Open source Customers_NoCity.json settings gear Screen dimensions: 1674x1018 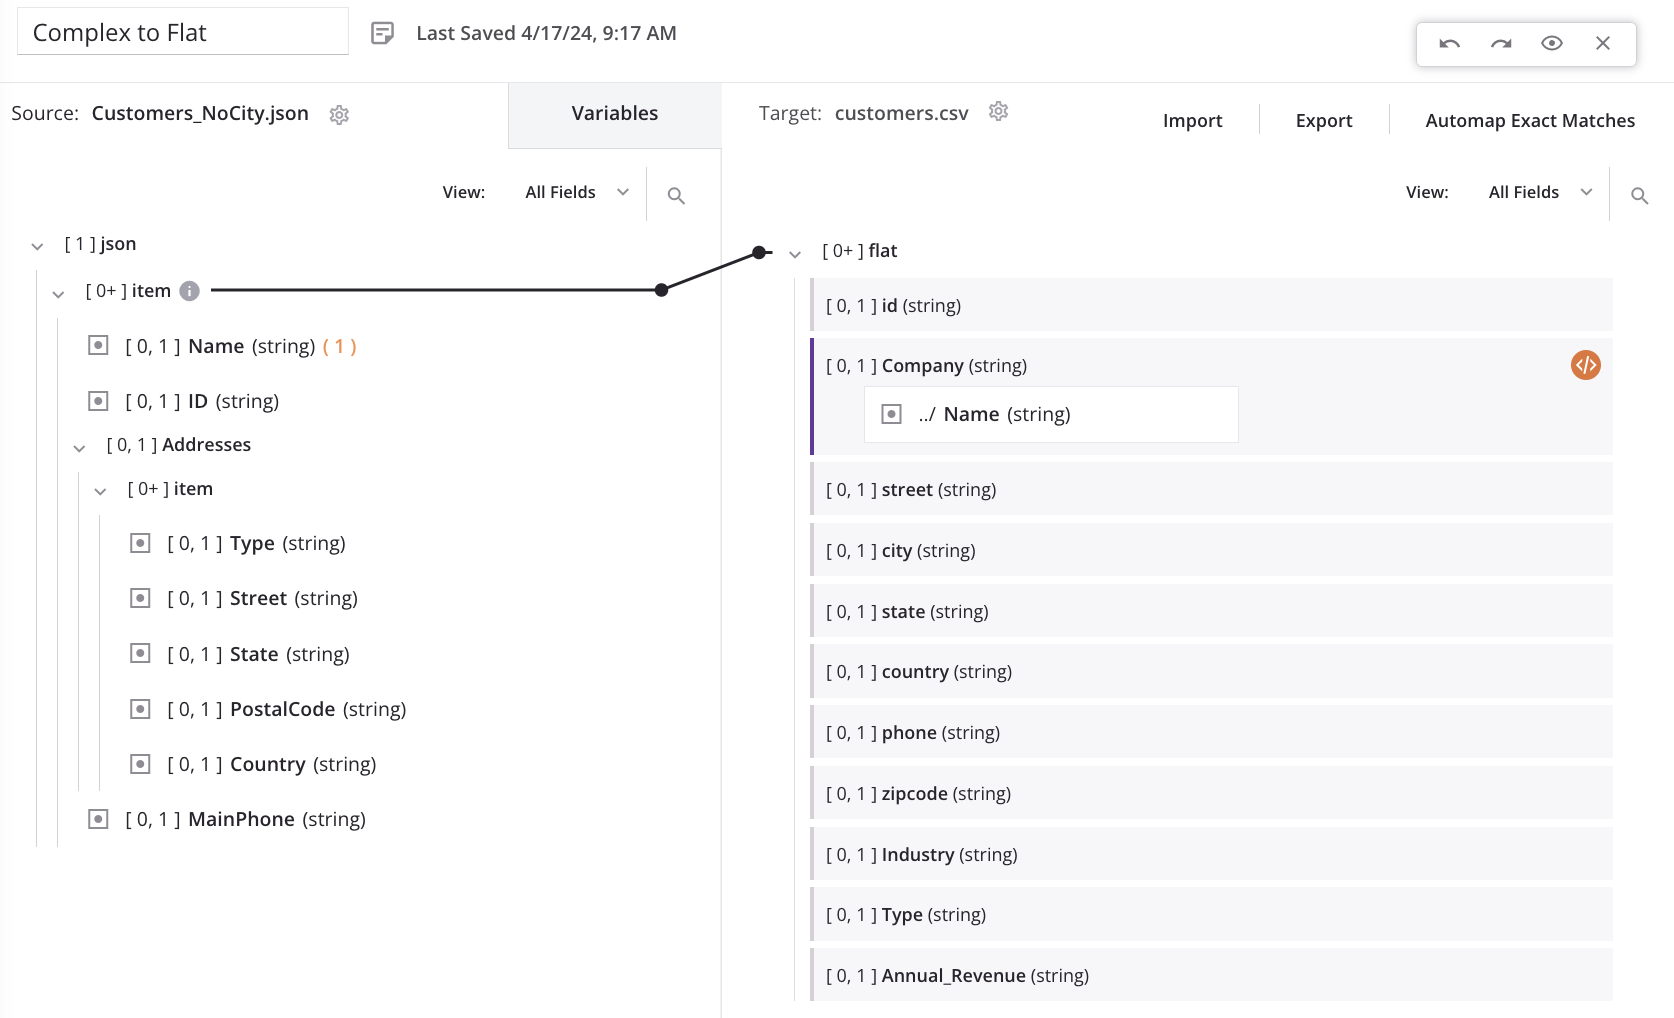pos(339,115)
